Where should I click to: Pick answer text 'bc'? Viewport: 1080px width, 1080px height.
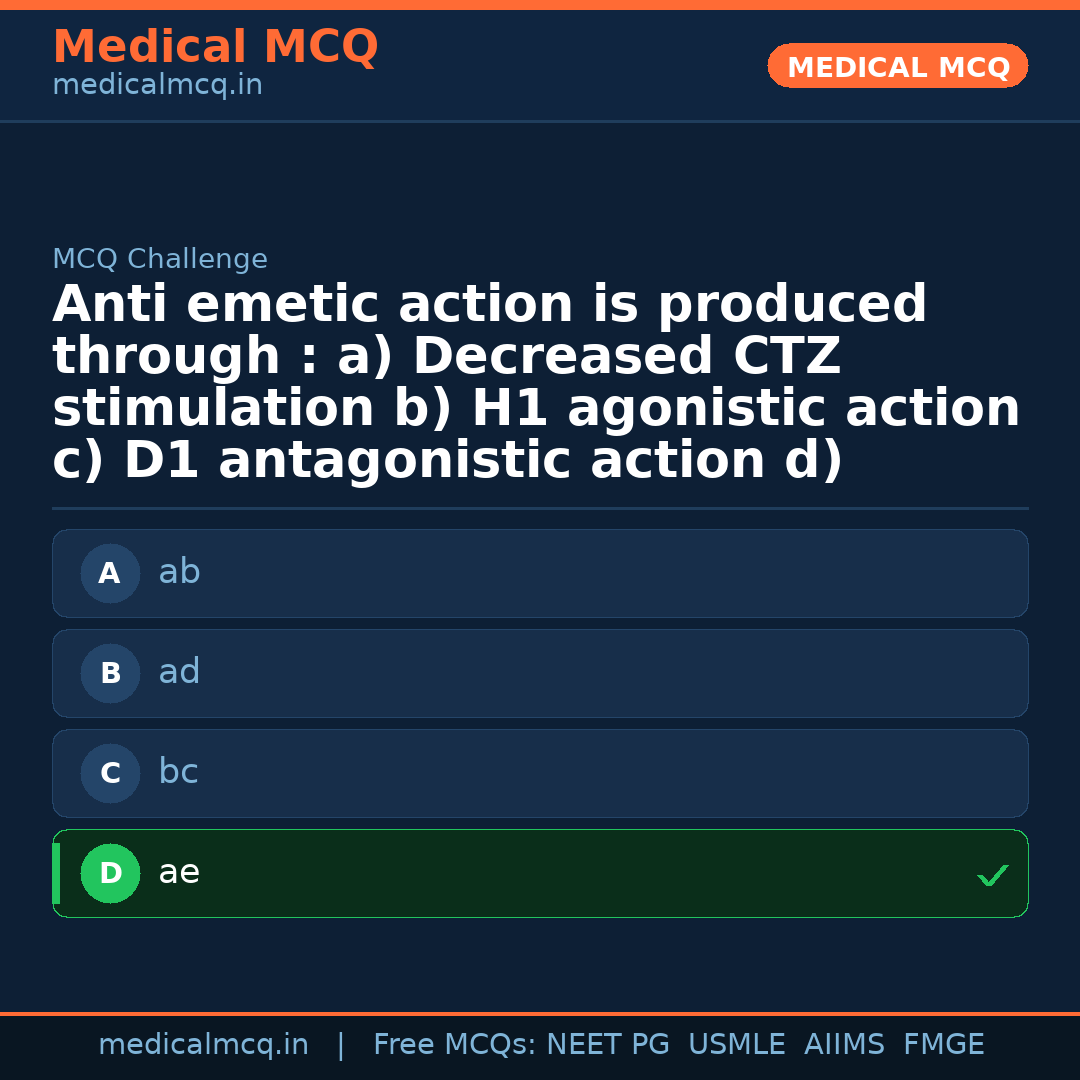pos(178,772)
